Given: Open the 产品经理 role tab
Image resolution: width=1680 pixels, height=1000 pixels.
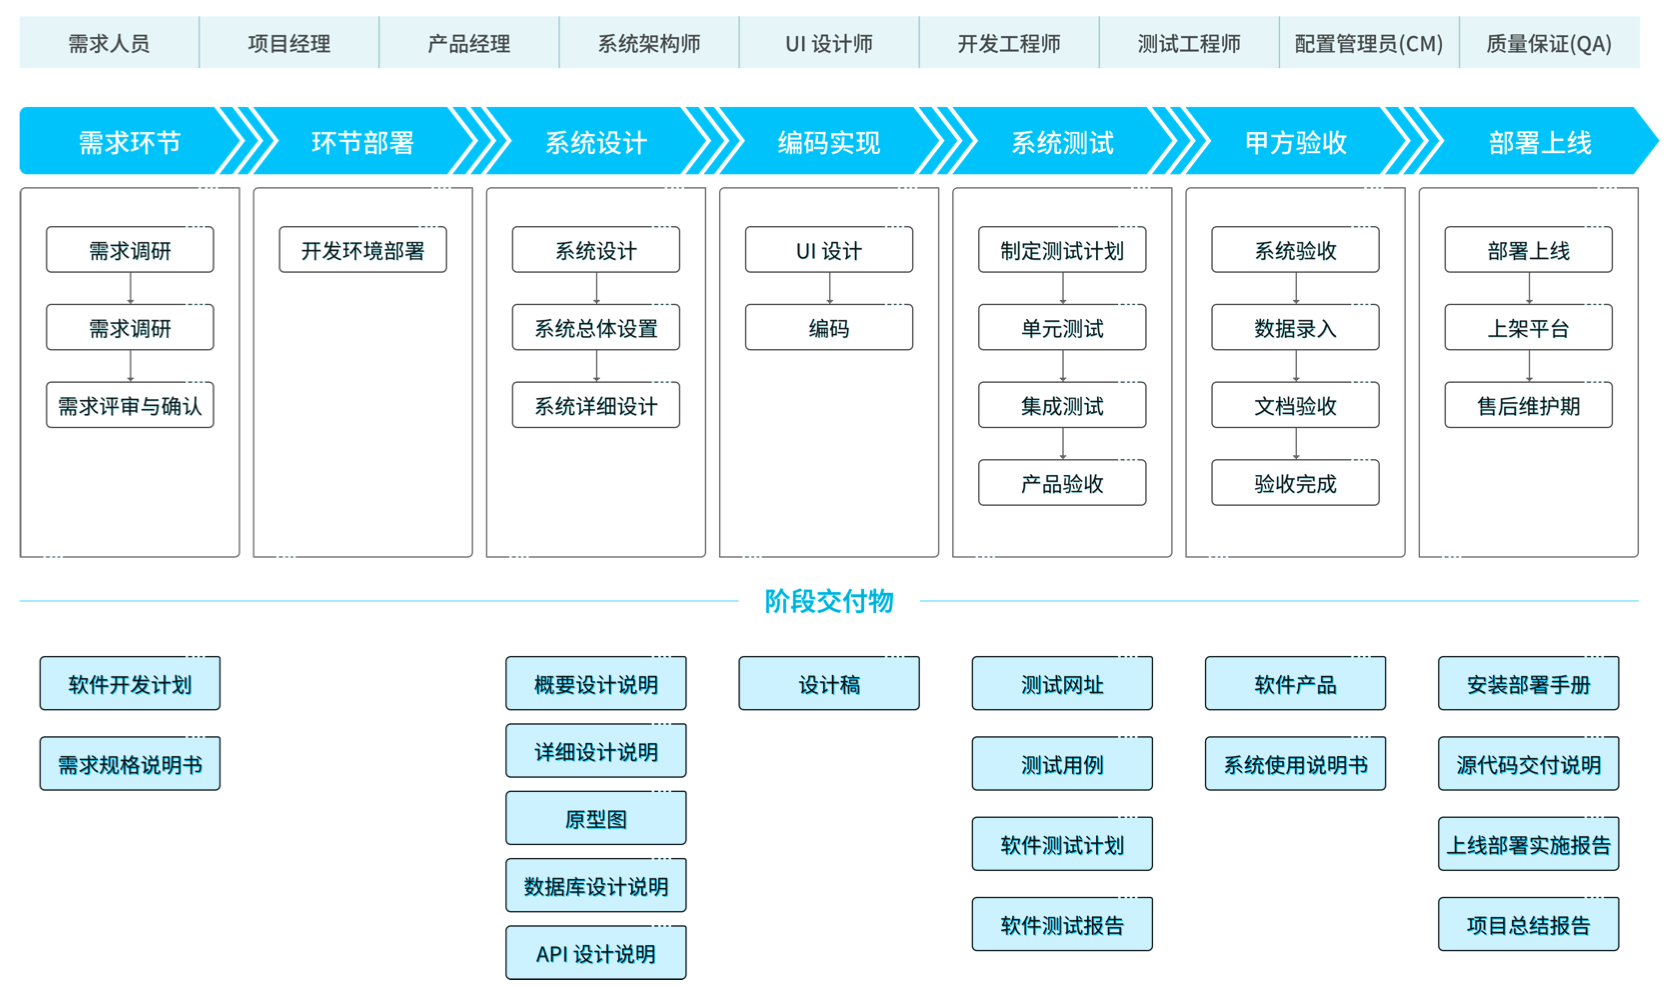Looking at the screenshot, I should point(469,43).
